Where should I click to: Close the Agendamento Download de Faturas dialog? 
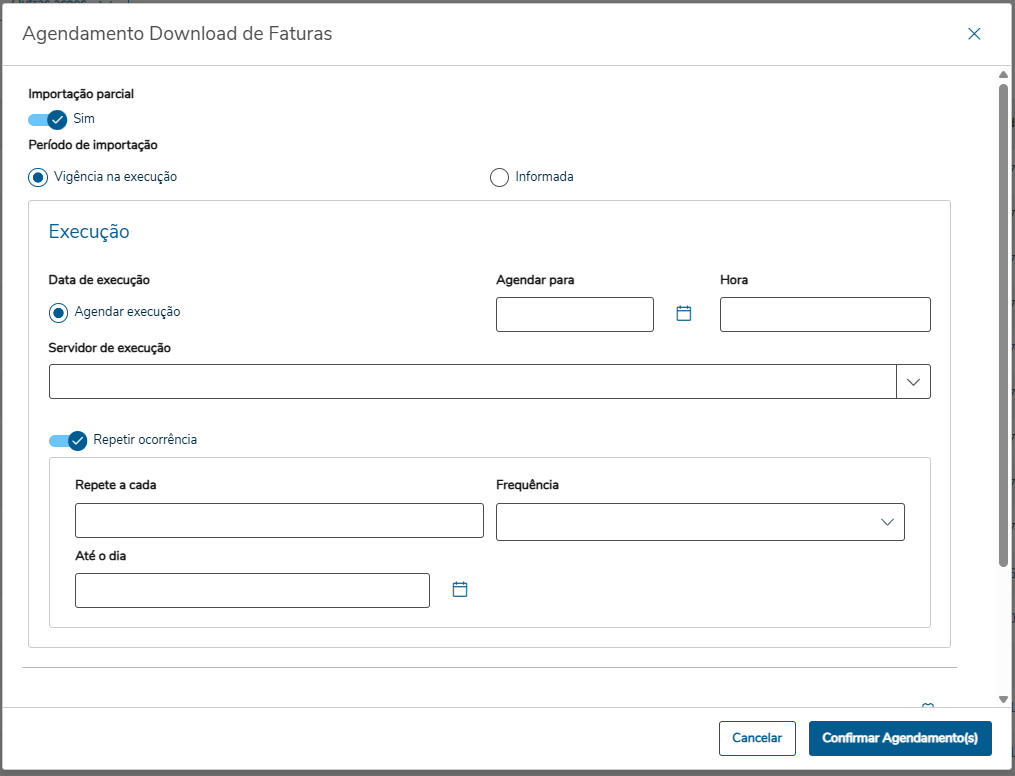pyautogui.click(x=974, y=34)
